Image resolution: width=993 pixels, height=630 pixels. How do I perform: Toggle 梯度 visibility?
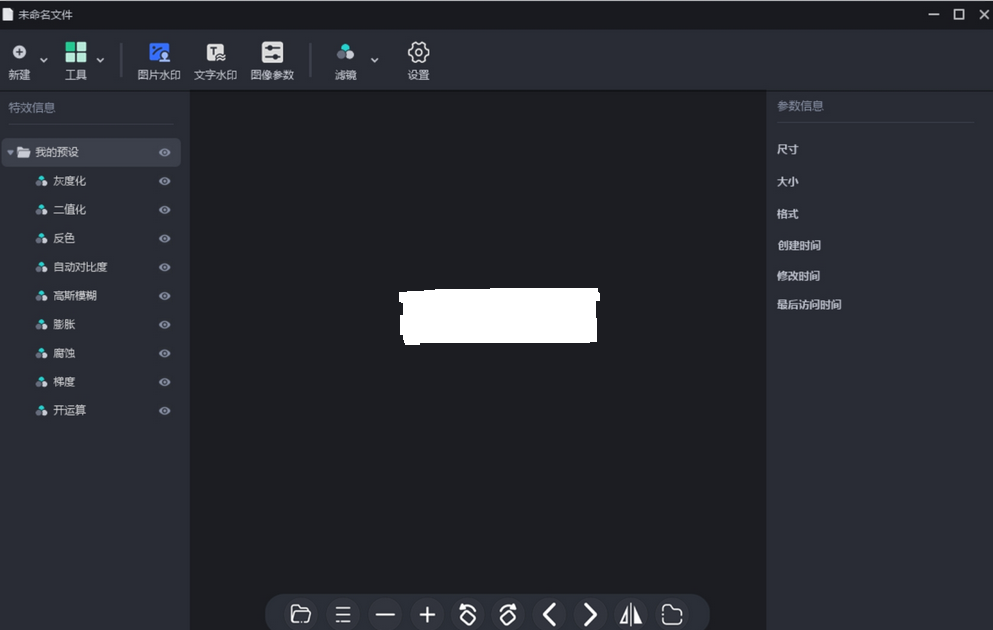pyautogui.click(x=165, y=382)
